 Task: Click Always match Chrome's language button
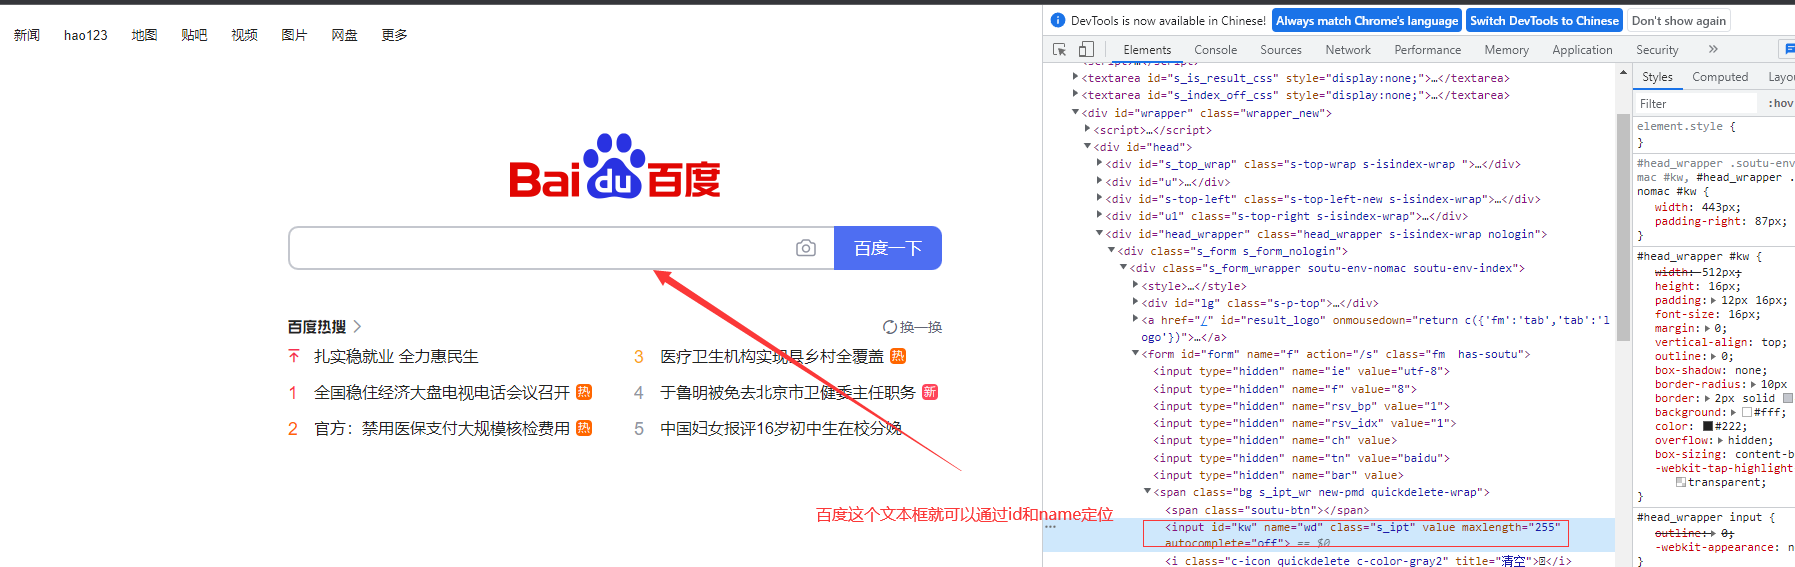(x=1367, y=20)
